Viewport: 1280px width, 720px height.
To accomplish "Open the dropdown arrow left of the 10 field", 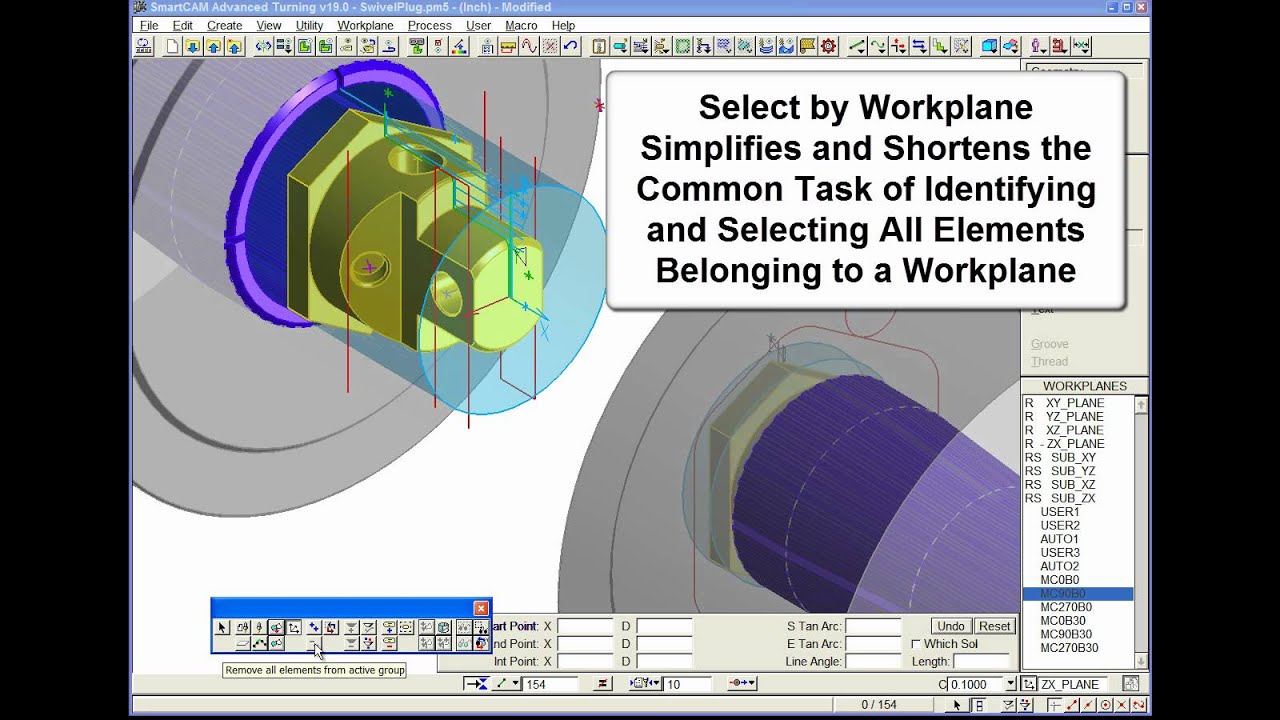I will pos(656,684).
